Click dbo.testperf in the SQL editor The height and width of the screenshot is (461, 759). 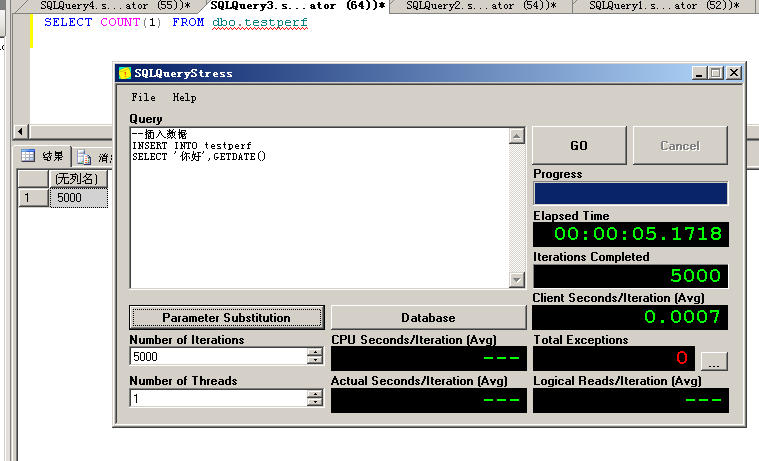point(259,22)
